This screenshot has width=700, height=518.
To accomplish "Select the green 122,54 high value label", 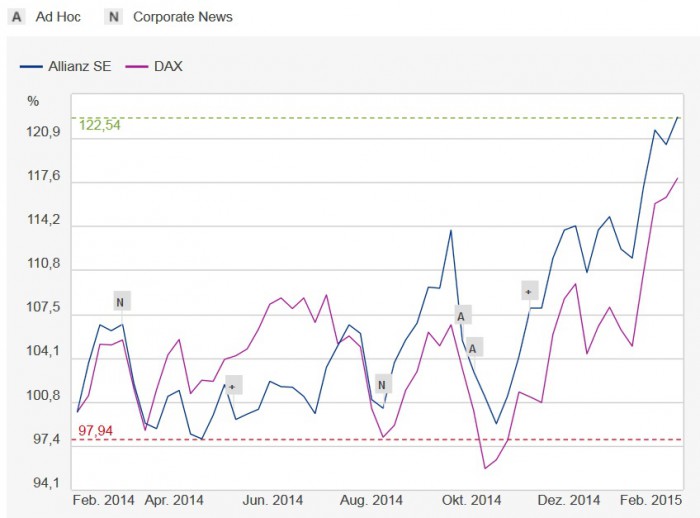I will click(x=99, y=125).
